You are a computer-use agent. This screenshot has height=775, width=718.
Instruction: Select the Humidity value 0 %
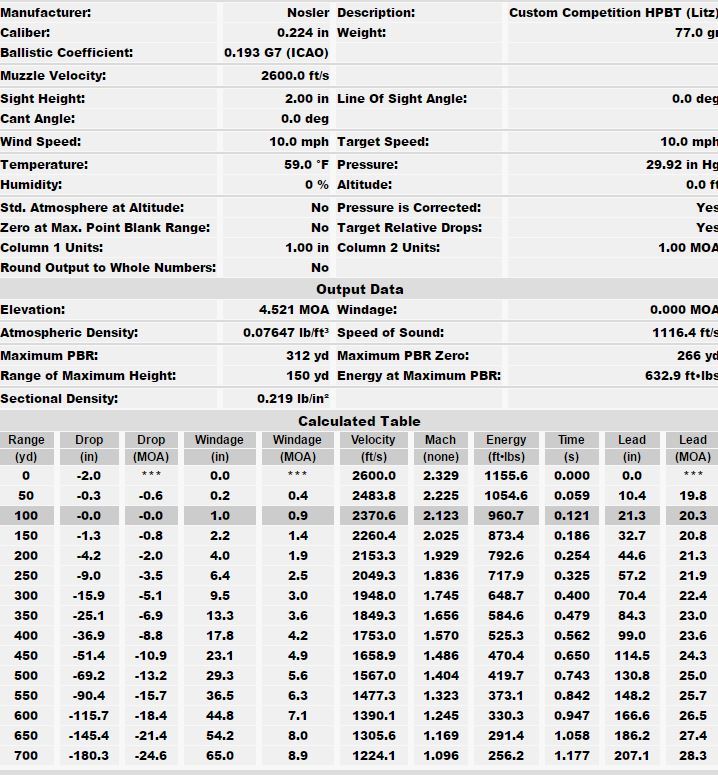[316, 184]
